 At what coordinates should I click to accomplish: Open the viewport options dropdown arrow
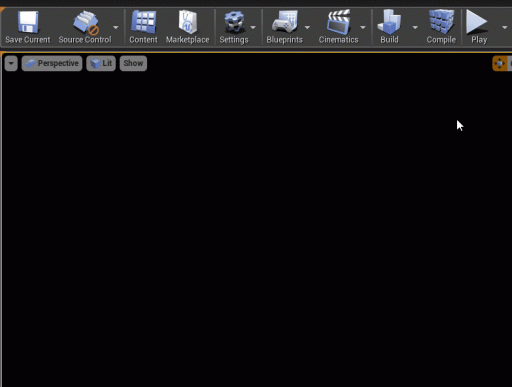click(11, 63)
